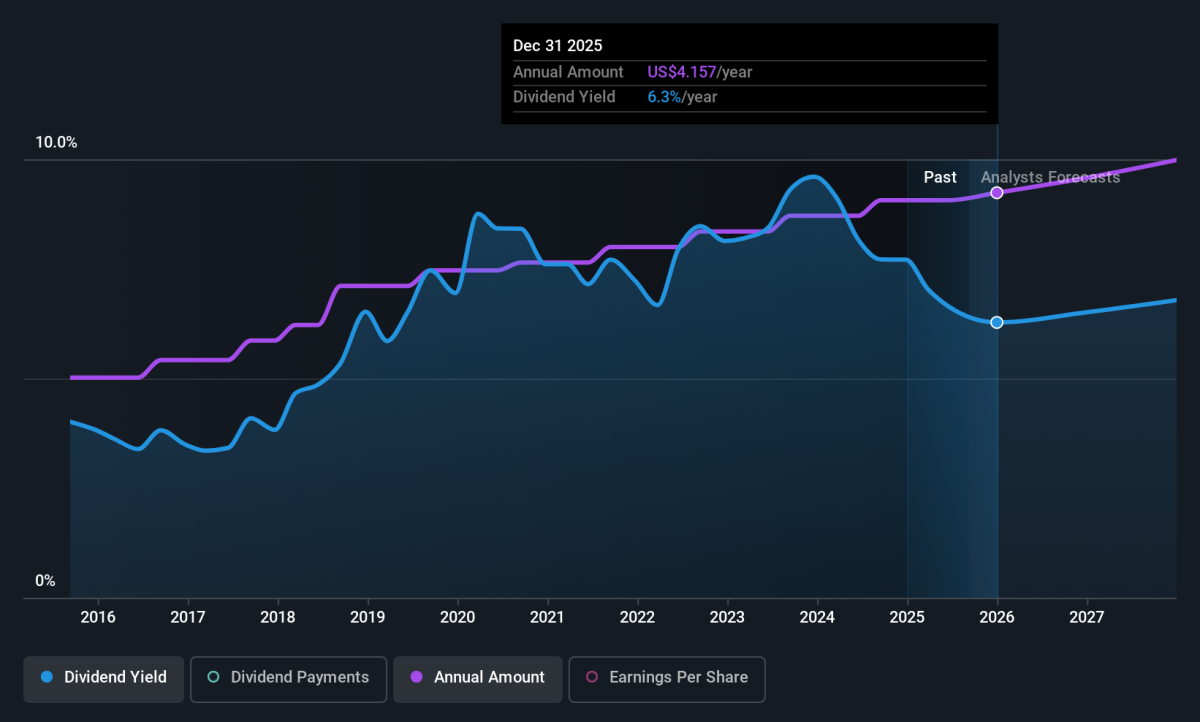The height and width of the screenshot is (722, 1200).
Task: Select the 2020 x-axis label
Action: coord(458,616)
